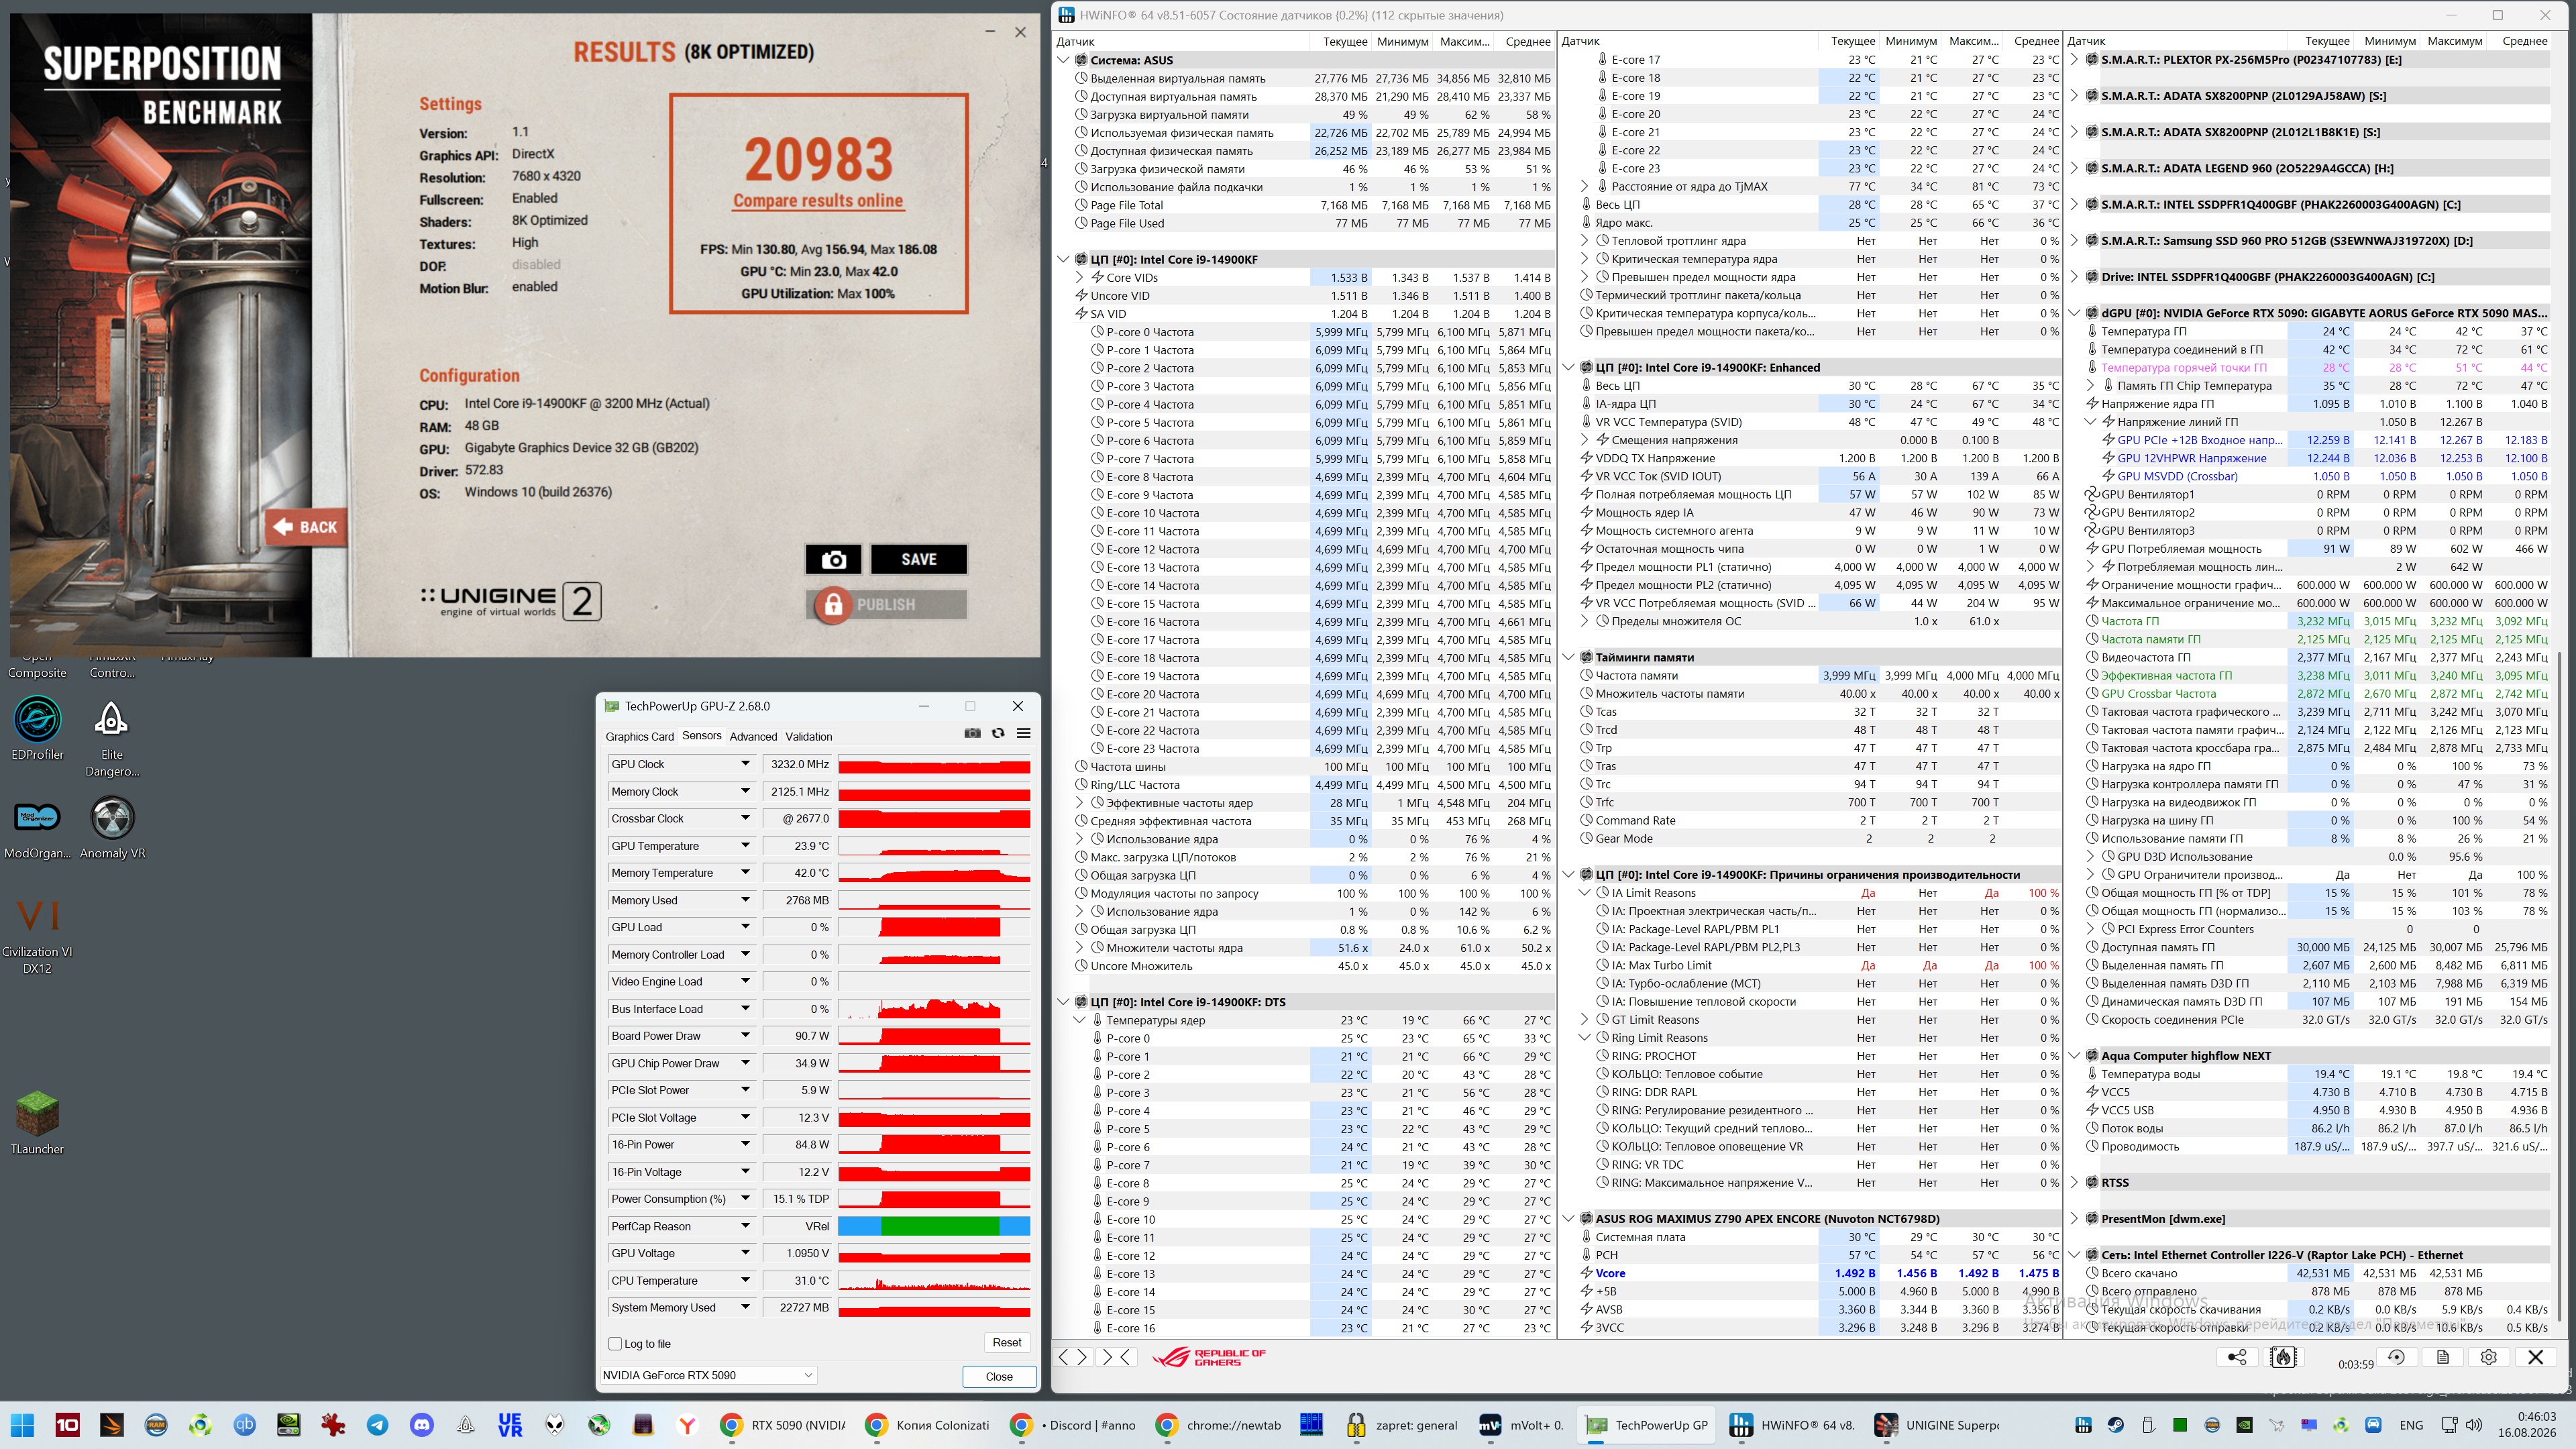
Task: Enable the Log to file checkbox in GPU-Z
Action: (615, 1343)
